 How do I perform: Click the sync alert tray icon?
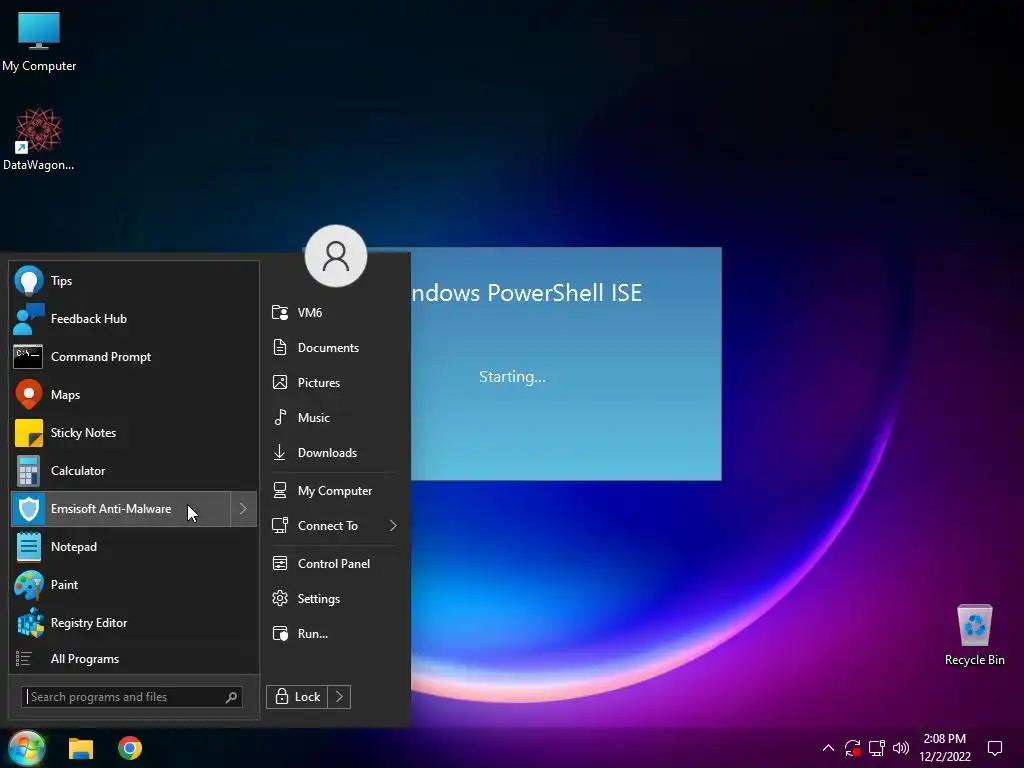tap(852, 748)
